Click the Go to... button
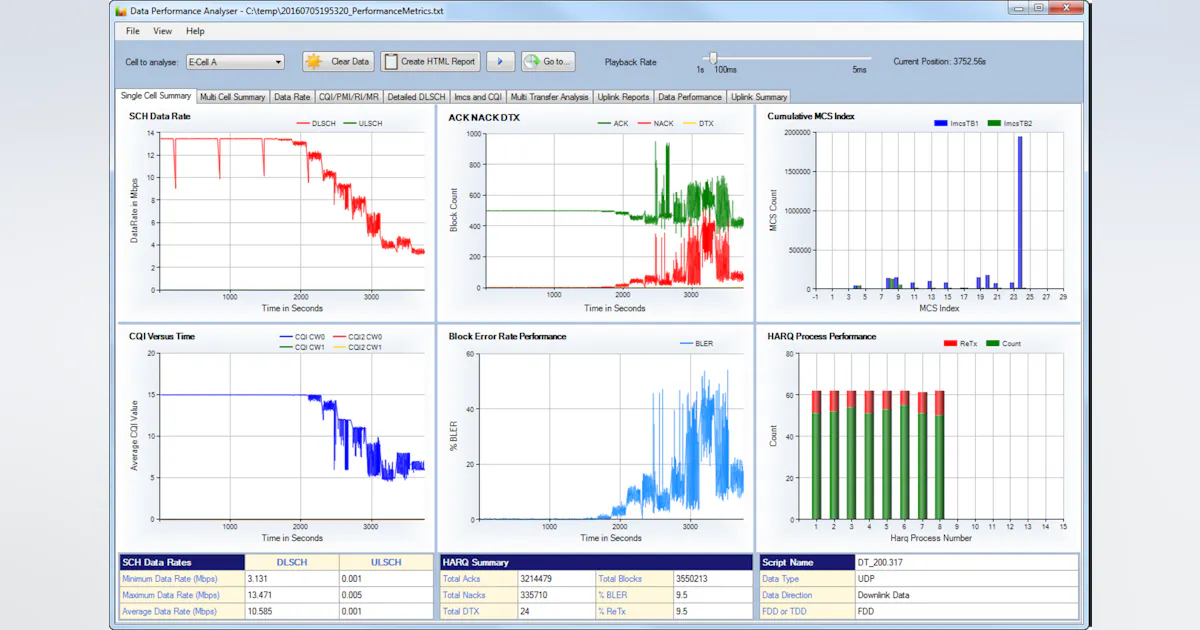This screenshot has height=630, width=1200. point(548,61)
